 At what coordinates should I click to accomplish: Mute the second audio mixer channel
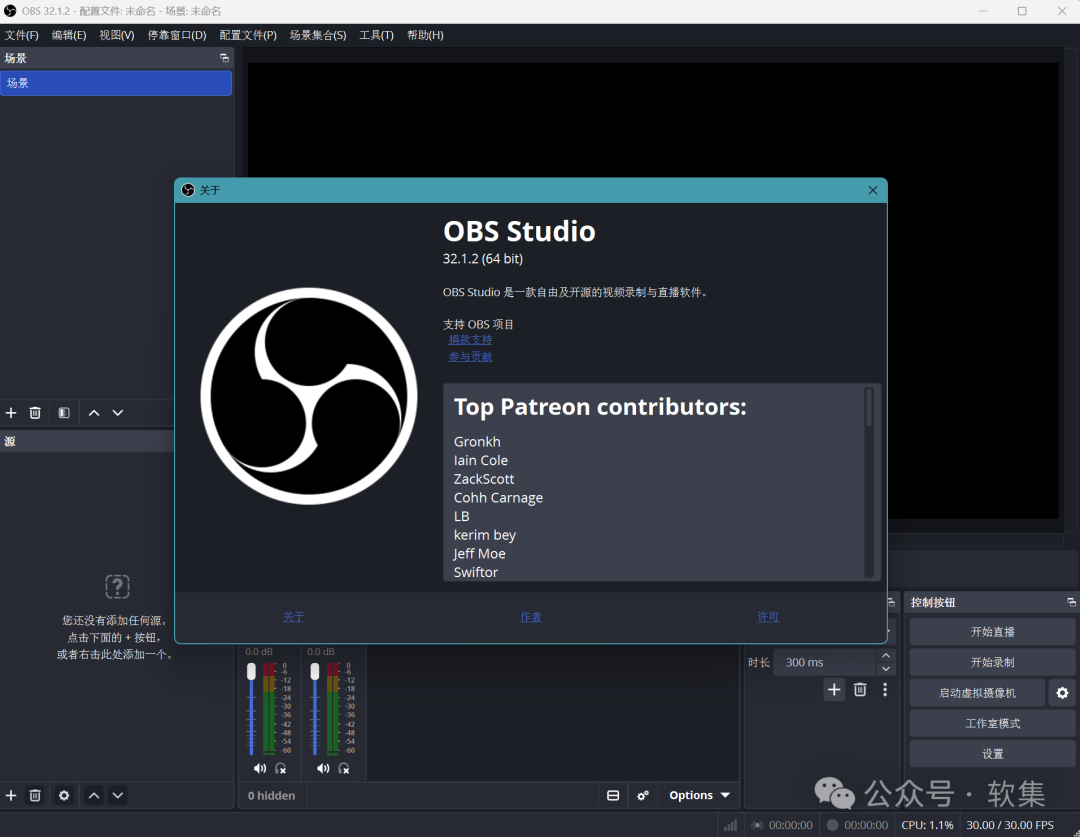pyautogui.click(x=323, y=768)
